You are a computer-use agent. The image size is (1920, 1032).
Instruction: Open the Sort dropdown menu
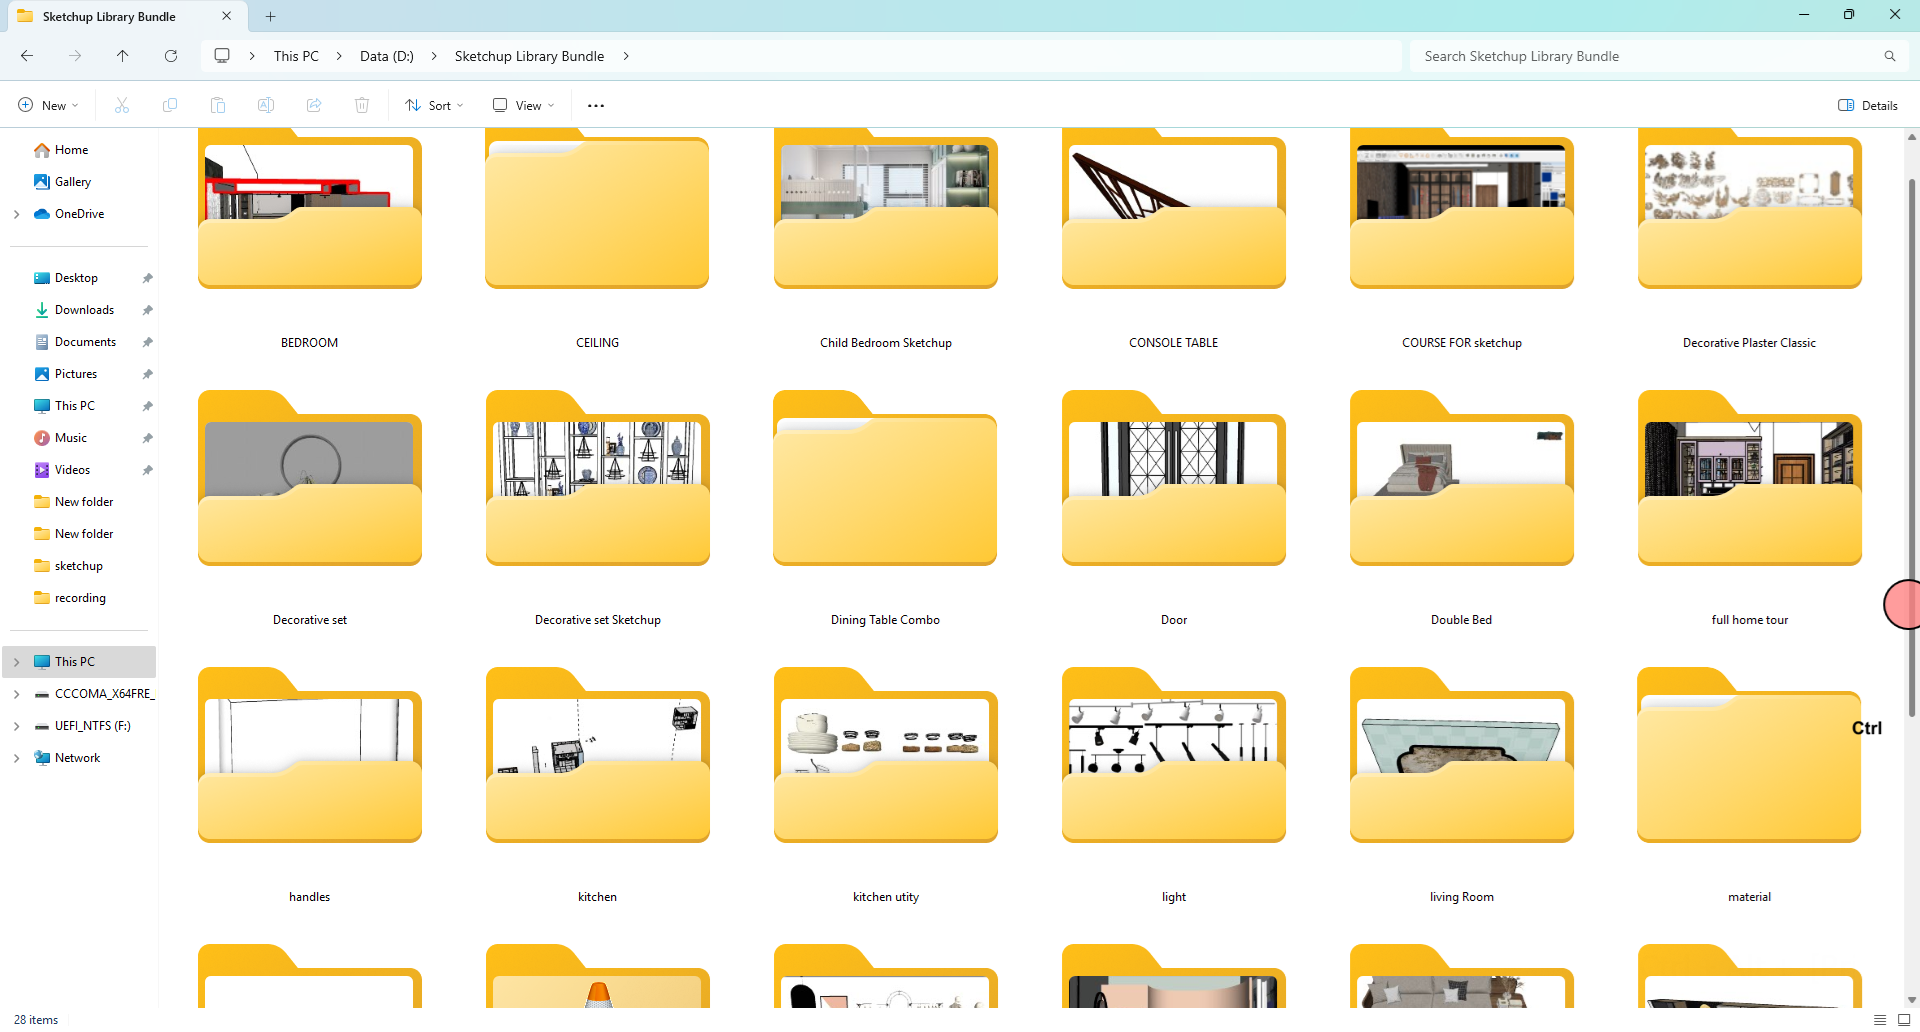tap(434, 105)
